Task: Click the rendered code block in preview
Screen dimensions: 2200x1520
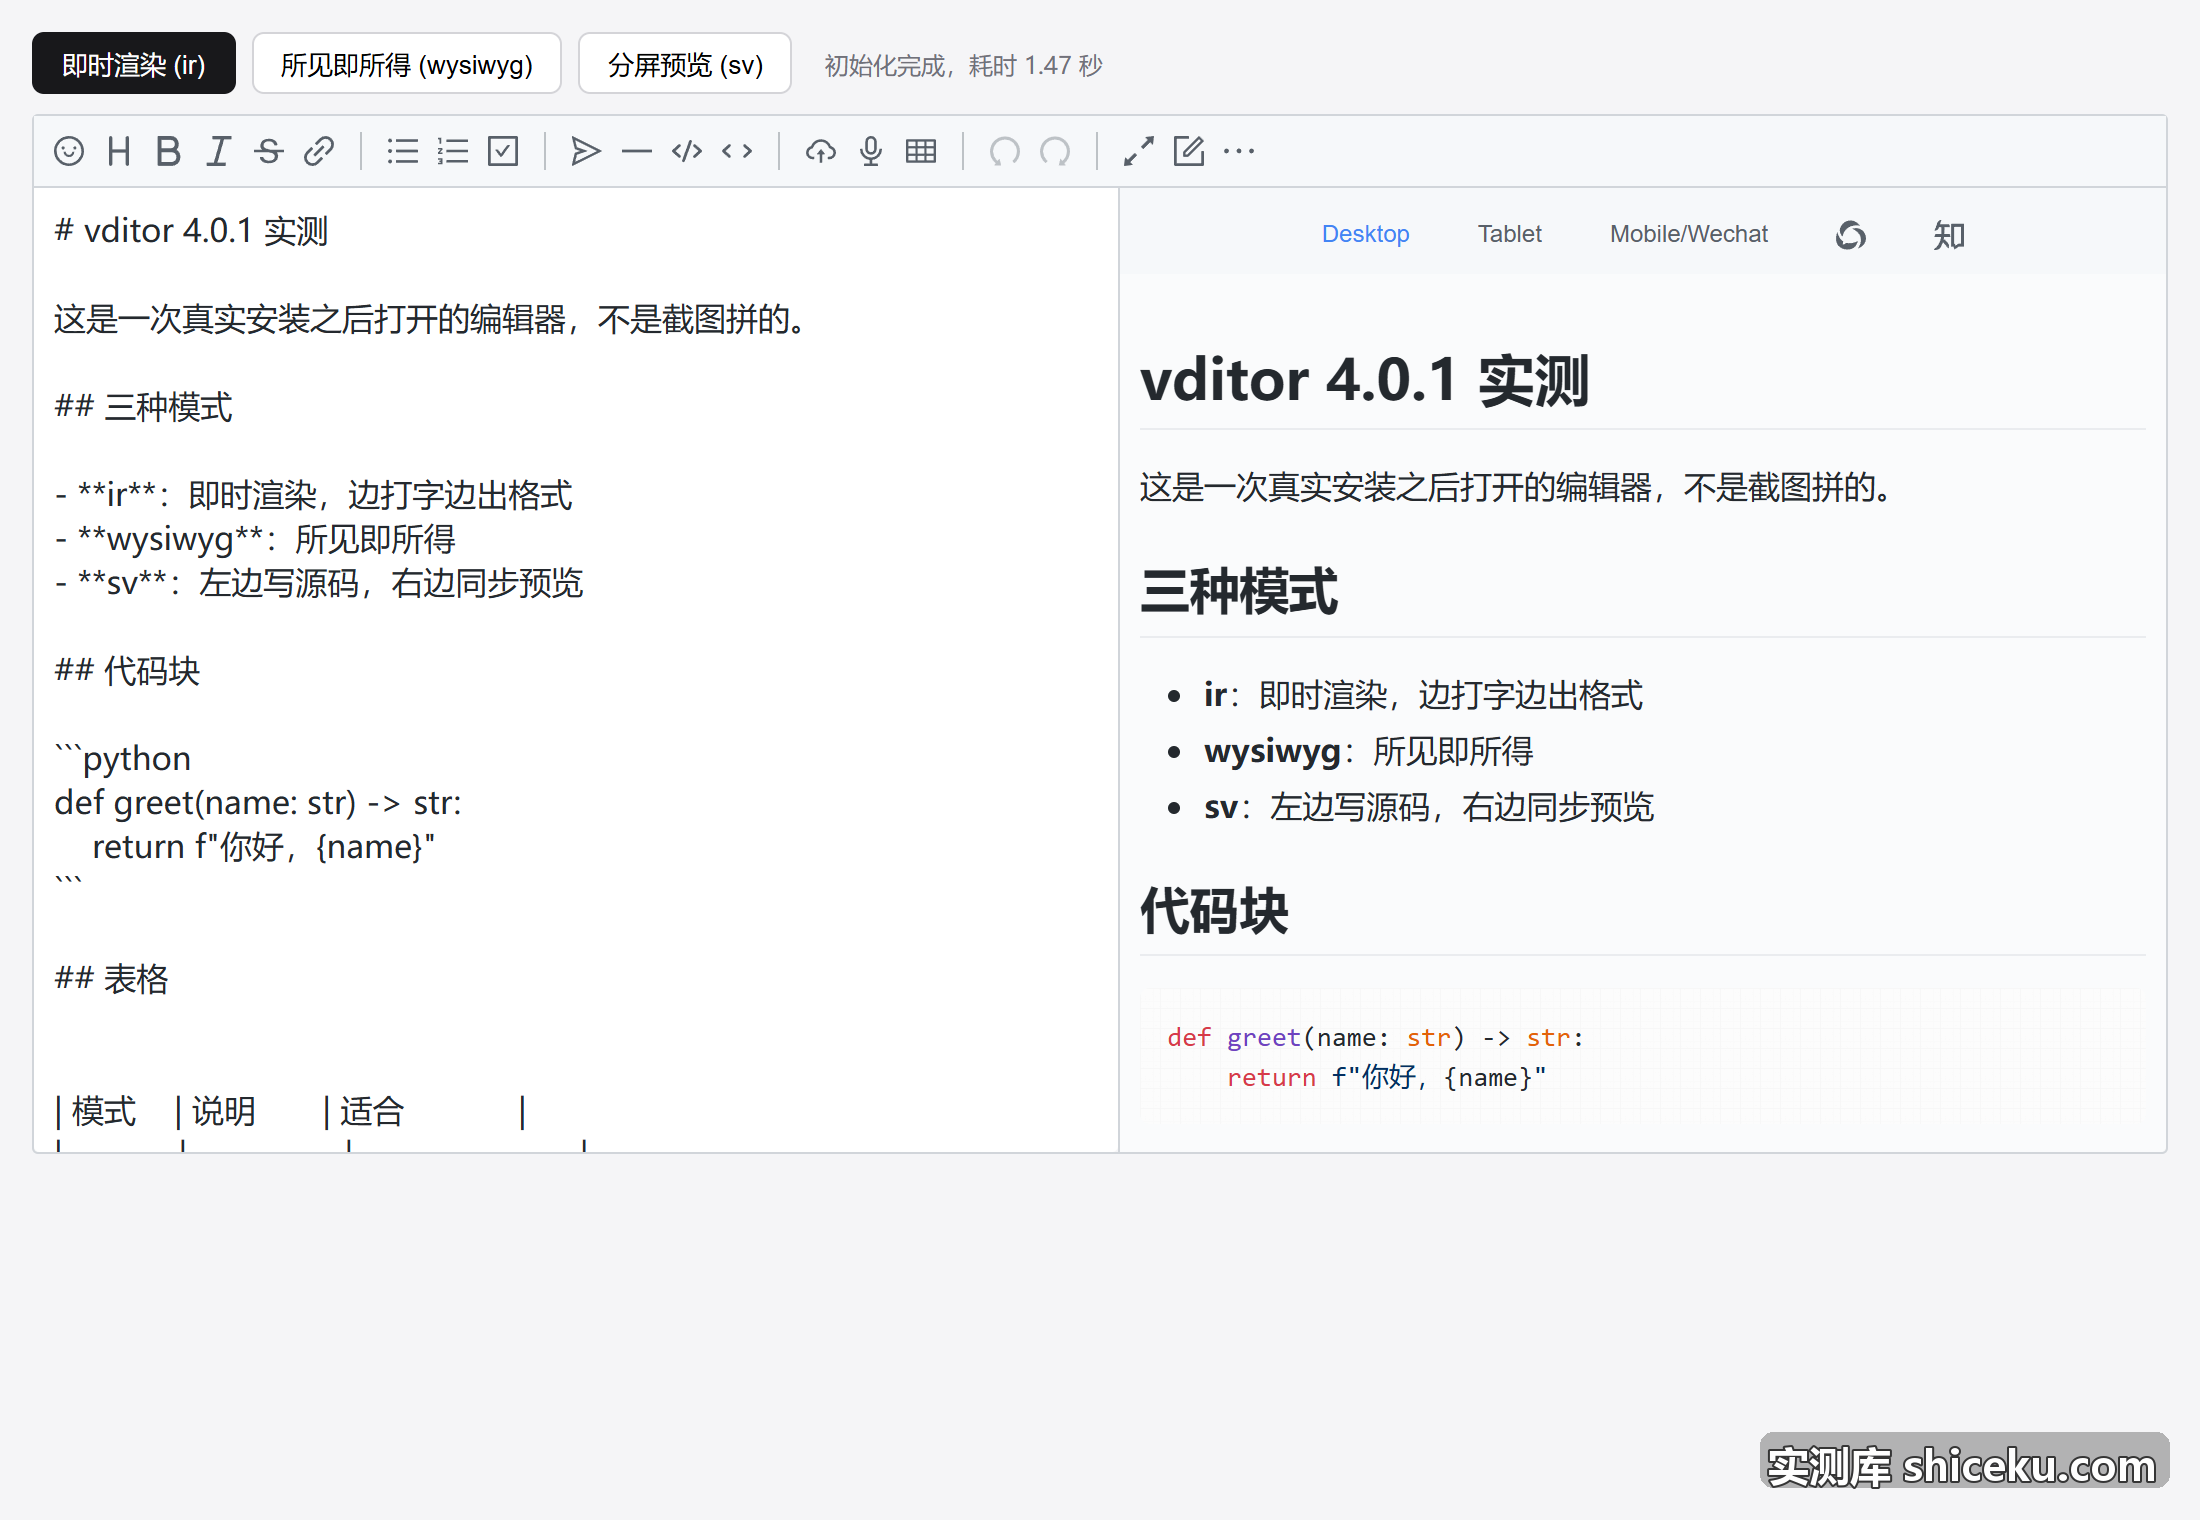Action: pyautogui.click(x=1642, y=1058)
